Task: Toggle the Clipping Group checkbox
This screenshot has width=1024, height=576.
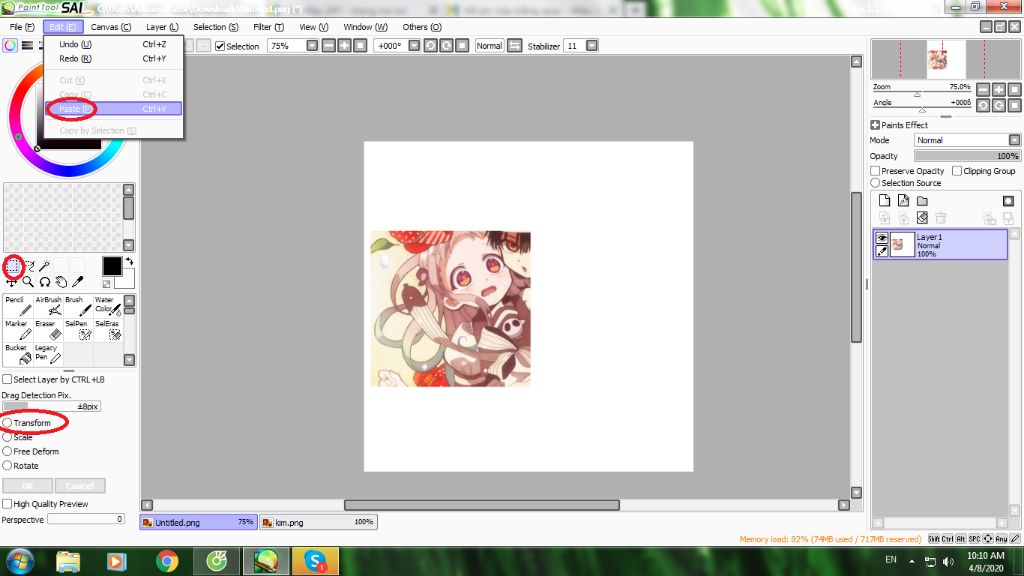Action: click(956, 171)
